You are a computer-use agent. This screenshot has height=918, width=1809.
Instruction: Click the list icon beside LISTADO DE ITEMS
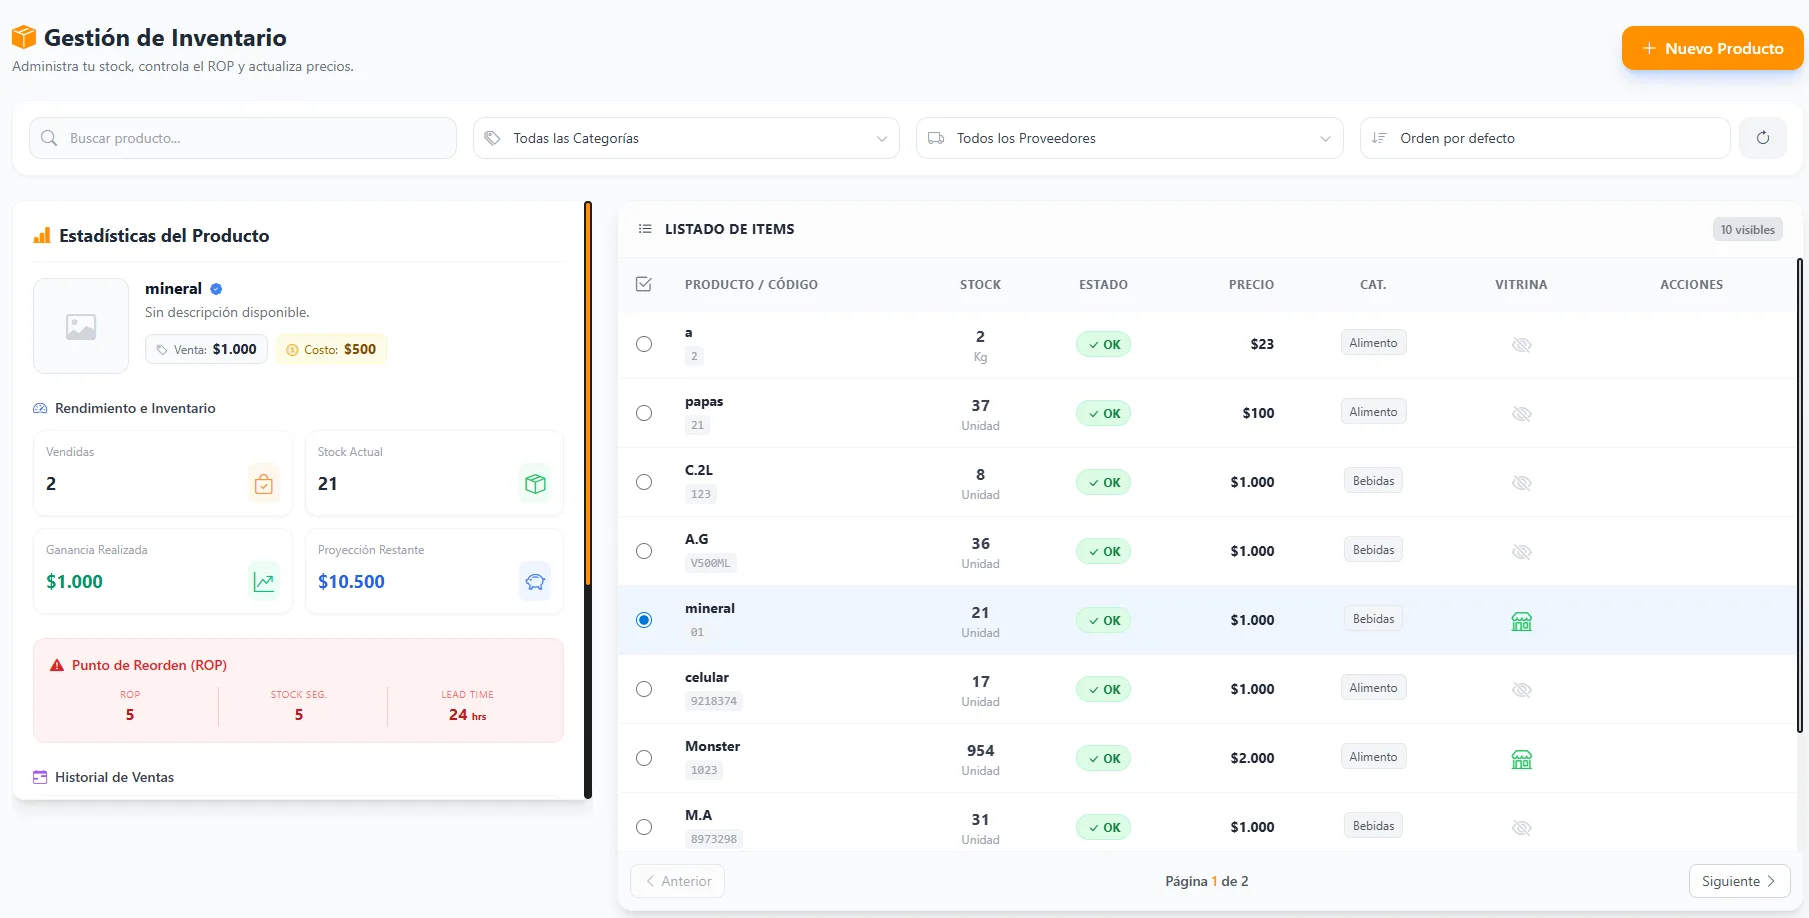(x=645, y=229)
